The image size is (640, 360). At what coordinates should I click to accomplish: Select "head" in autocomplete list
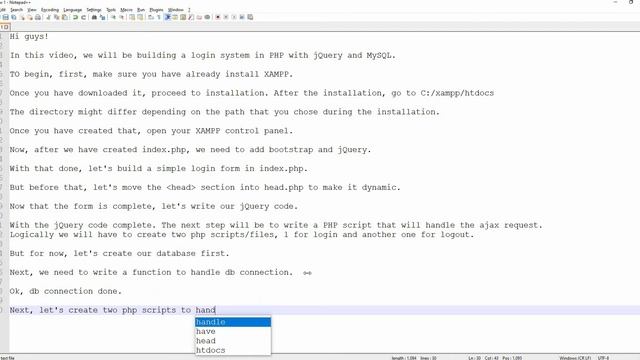pos(233,341)
